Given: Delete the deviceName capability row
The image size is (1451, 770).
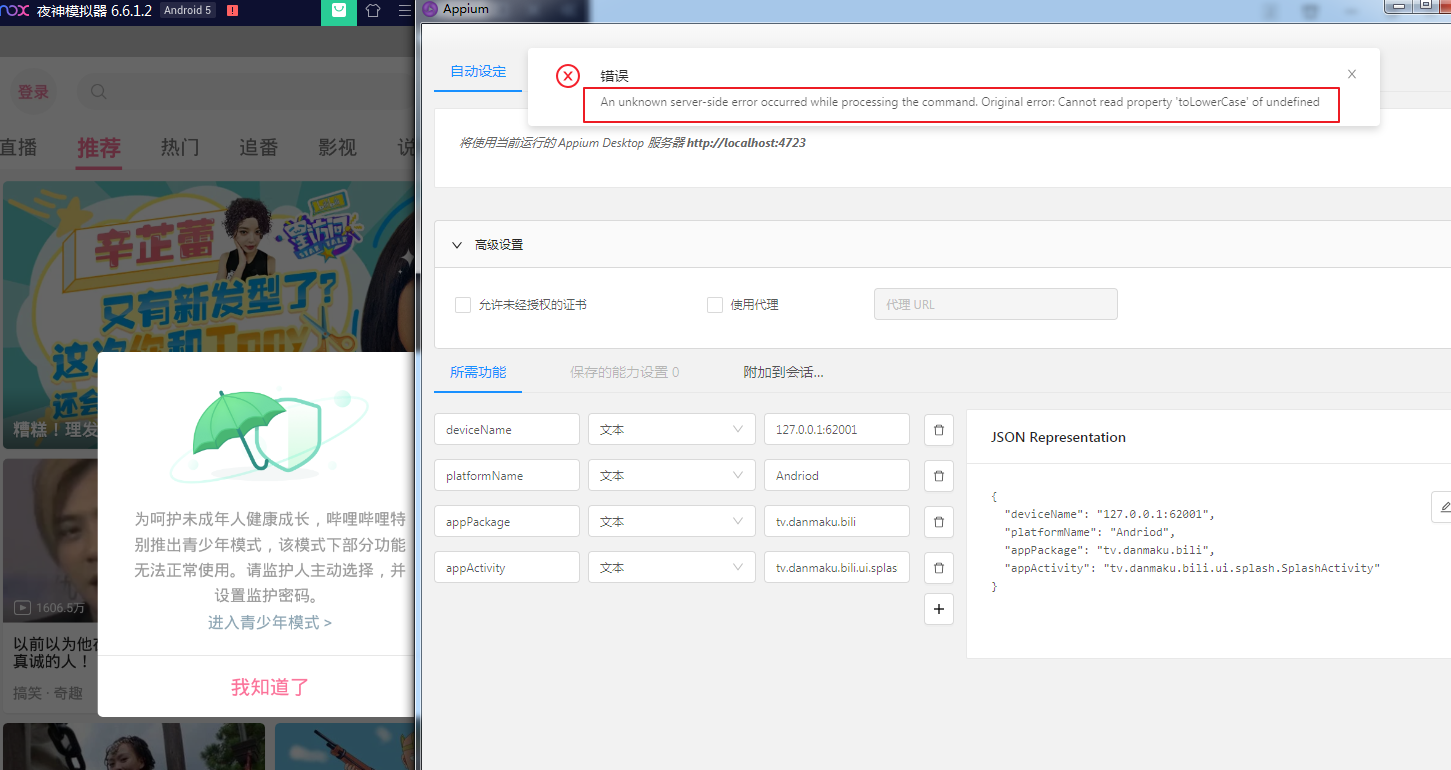Looking at the screenshot, I should point(938,430).
